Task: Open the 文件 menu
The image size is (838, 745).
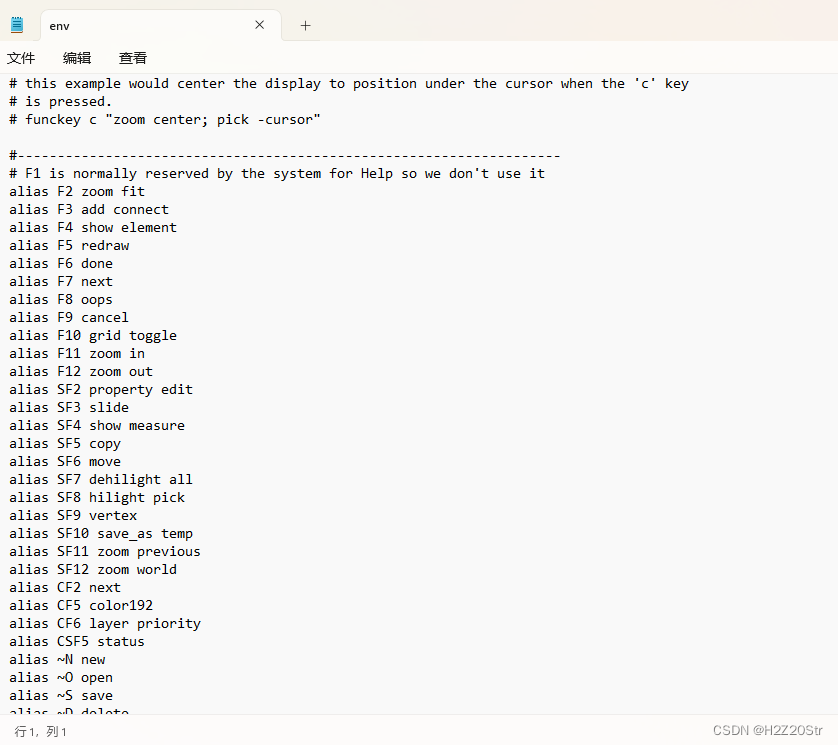Action: [x=21, y=58]
